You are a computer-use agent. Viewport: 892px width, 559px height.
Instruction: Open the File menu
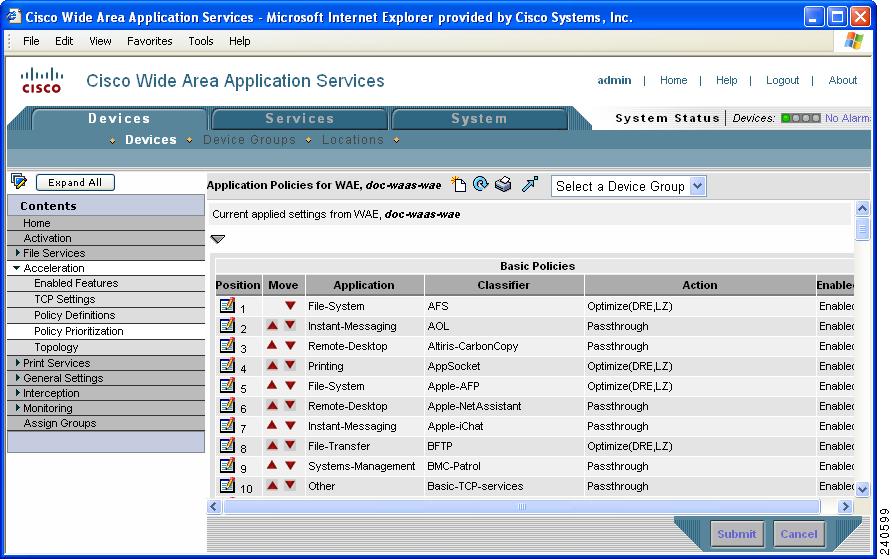point(31,41)
